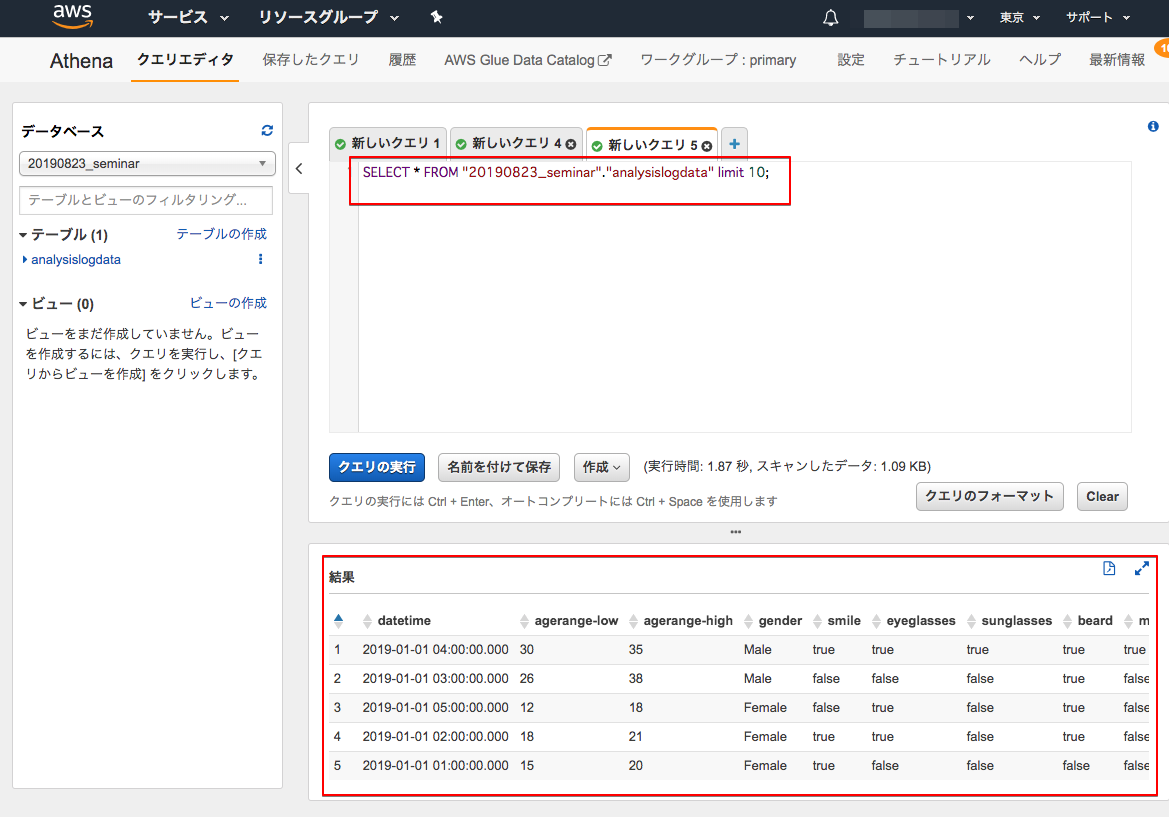
Task: Sort results by smile column
Action: (817, 621)
